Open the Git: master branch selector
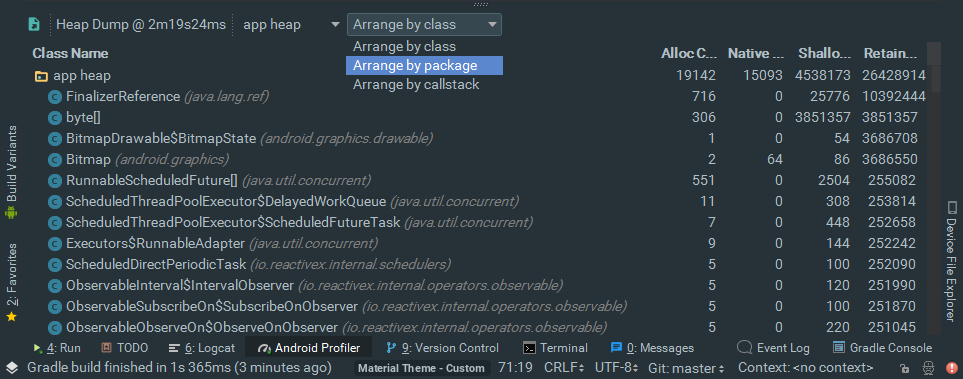The image size is (963, 379). click(686, 369)
